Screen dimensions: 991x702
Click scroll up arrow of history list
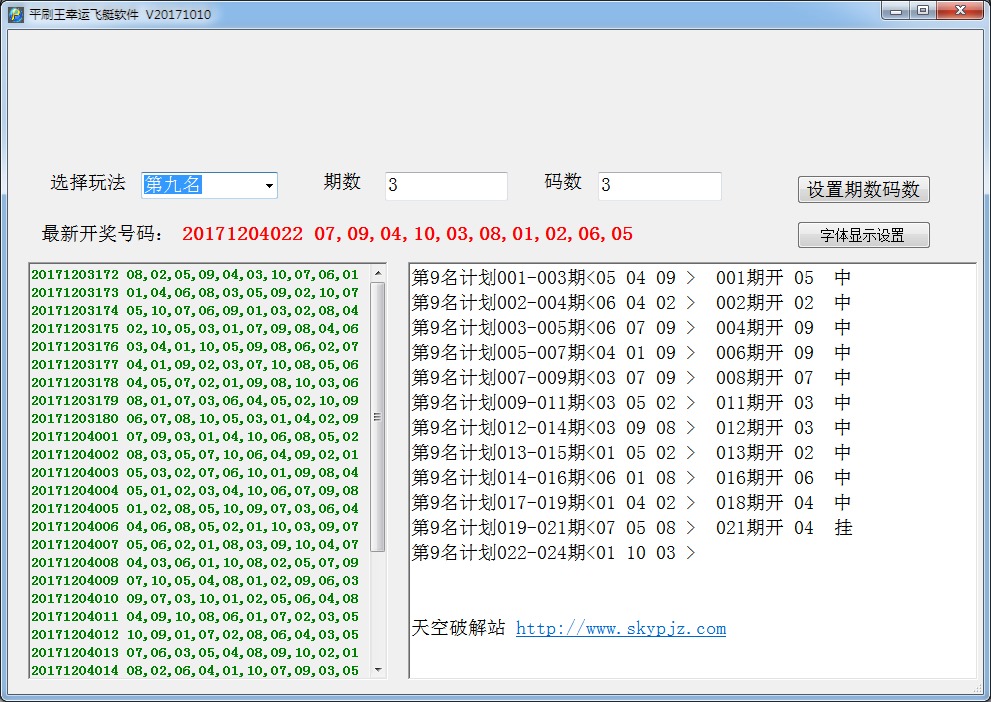tap(378, 273)
